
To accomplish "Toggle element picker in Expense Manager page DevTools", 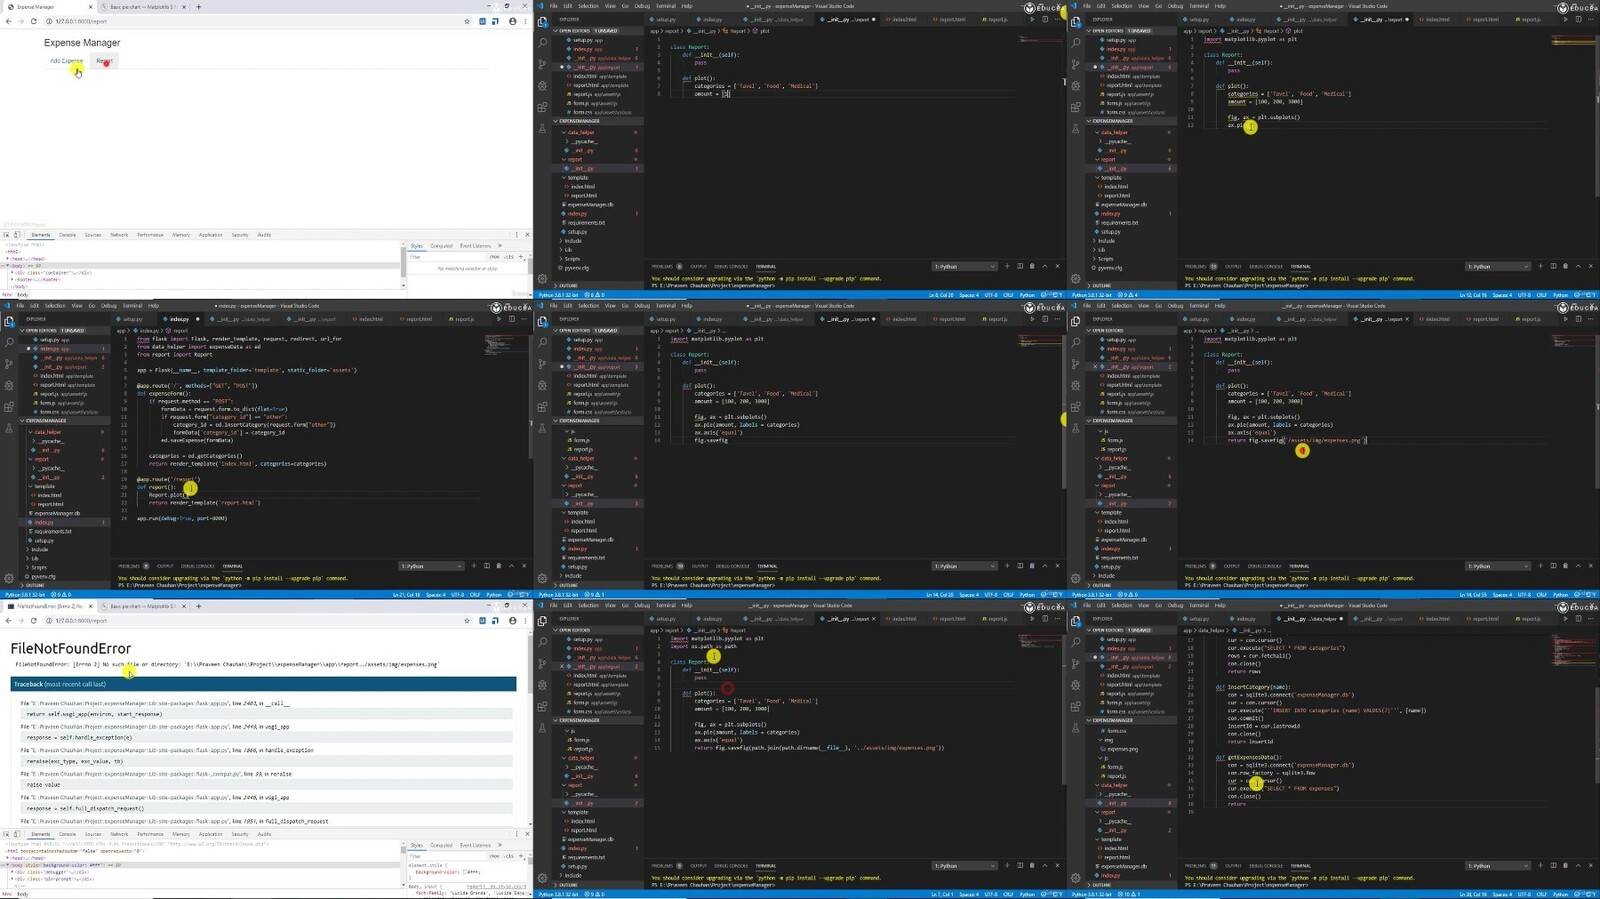I will point(6,235).
